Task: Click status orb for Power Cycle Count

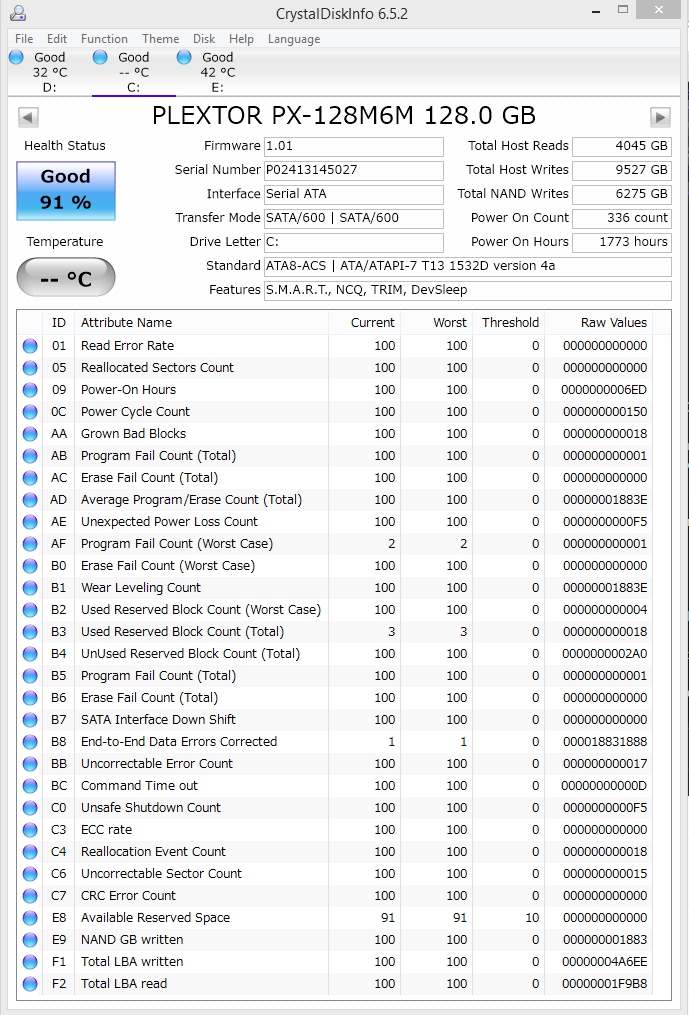Action: point(30,412)
